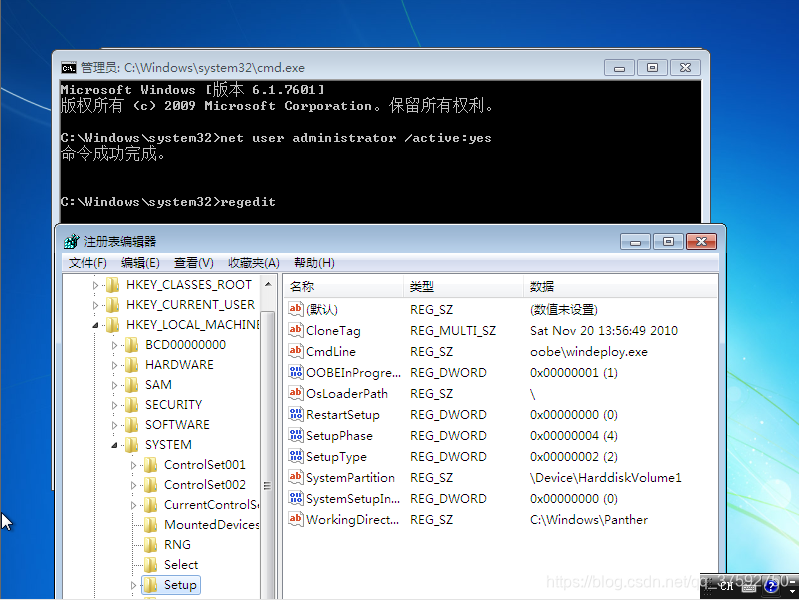Click the tree pane scroll-up arrow

[268, 284]
